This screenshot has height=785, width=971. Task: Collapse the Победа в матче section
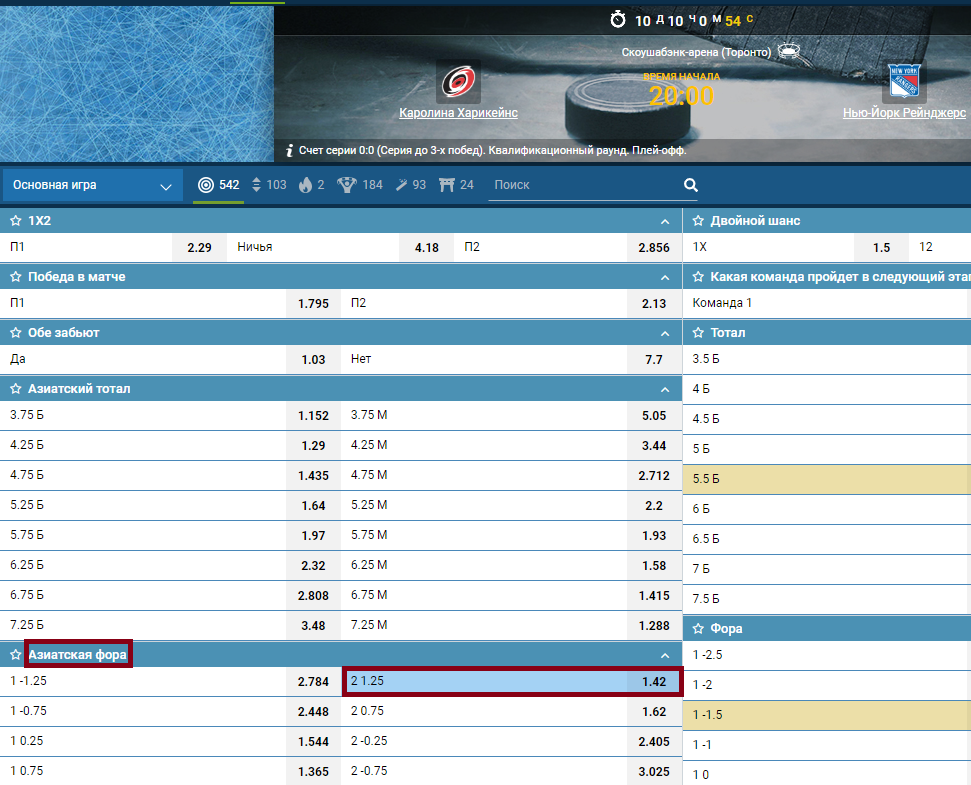(x=665, y=277)
